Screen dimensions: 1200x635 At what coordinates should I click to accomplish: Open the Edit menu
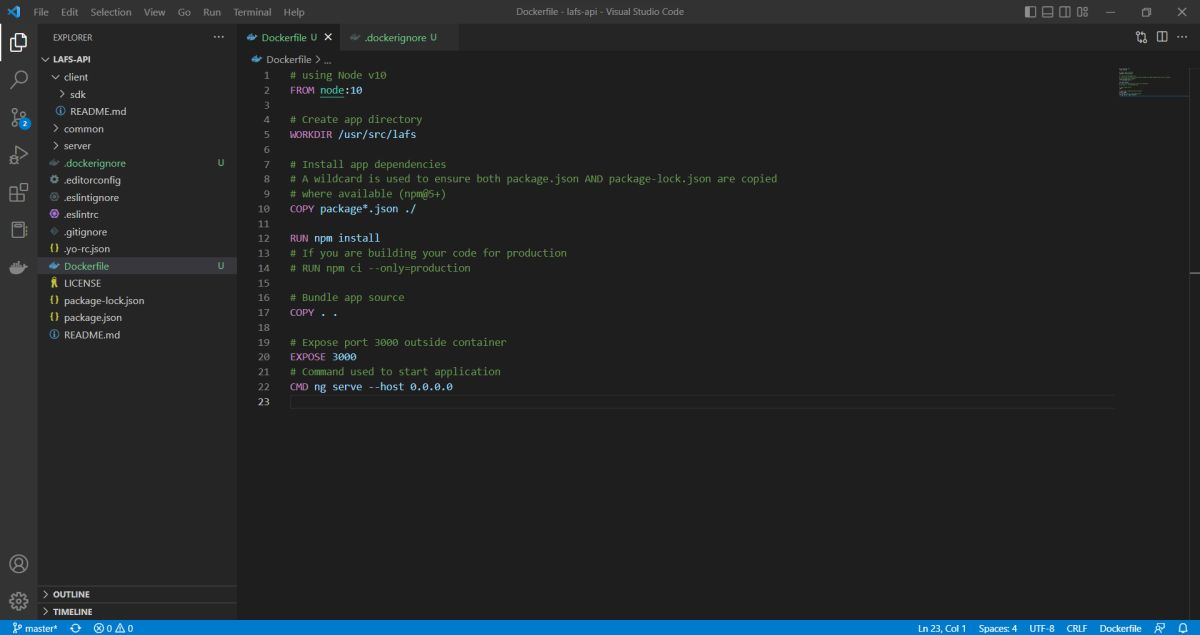(x=69, y=12)
